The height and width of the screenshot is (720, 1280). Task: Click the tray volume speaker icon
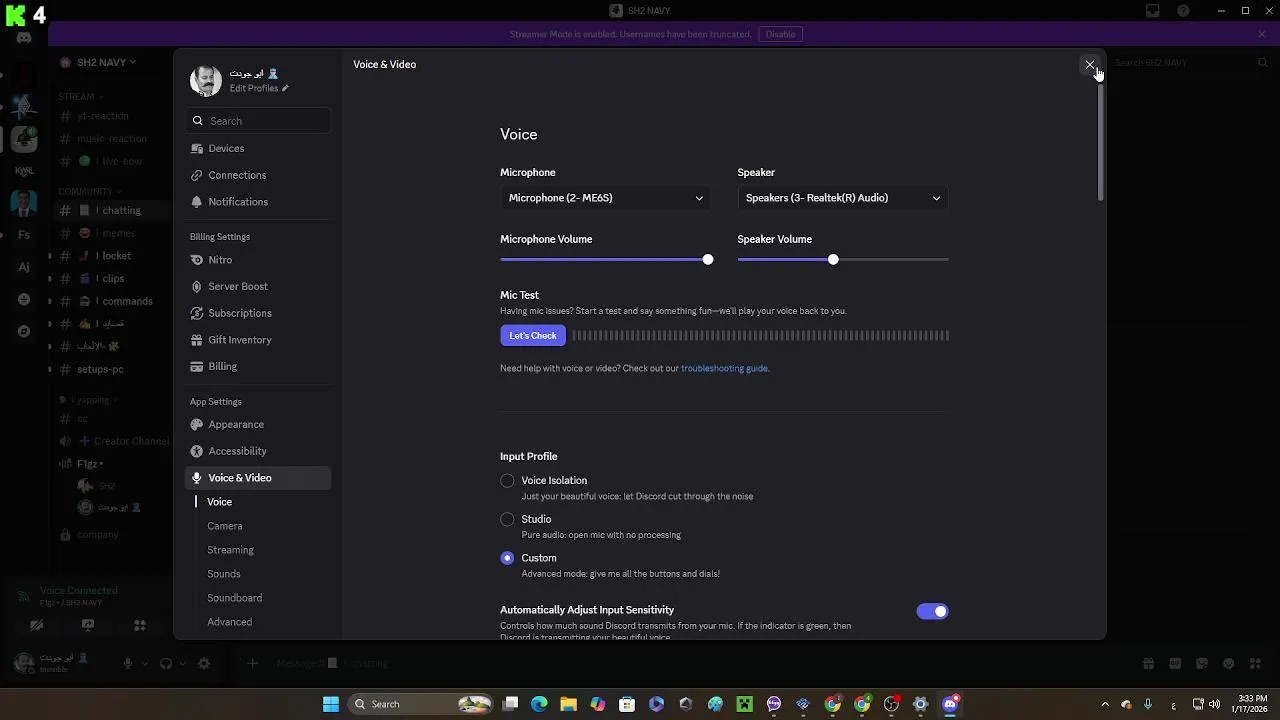pyautogui.click(x=1215, y=704)
